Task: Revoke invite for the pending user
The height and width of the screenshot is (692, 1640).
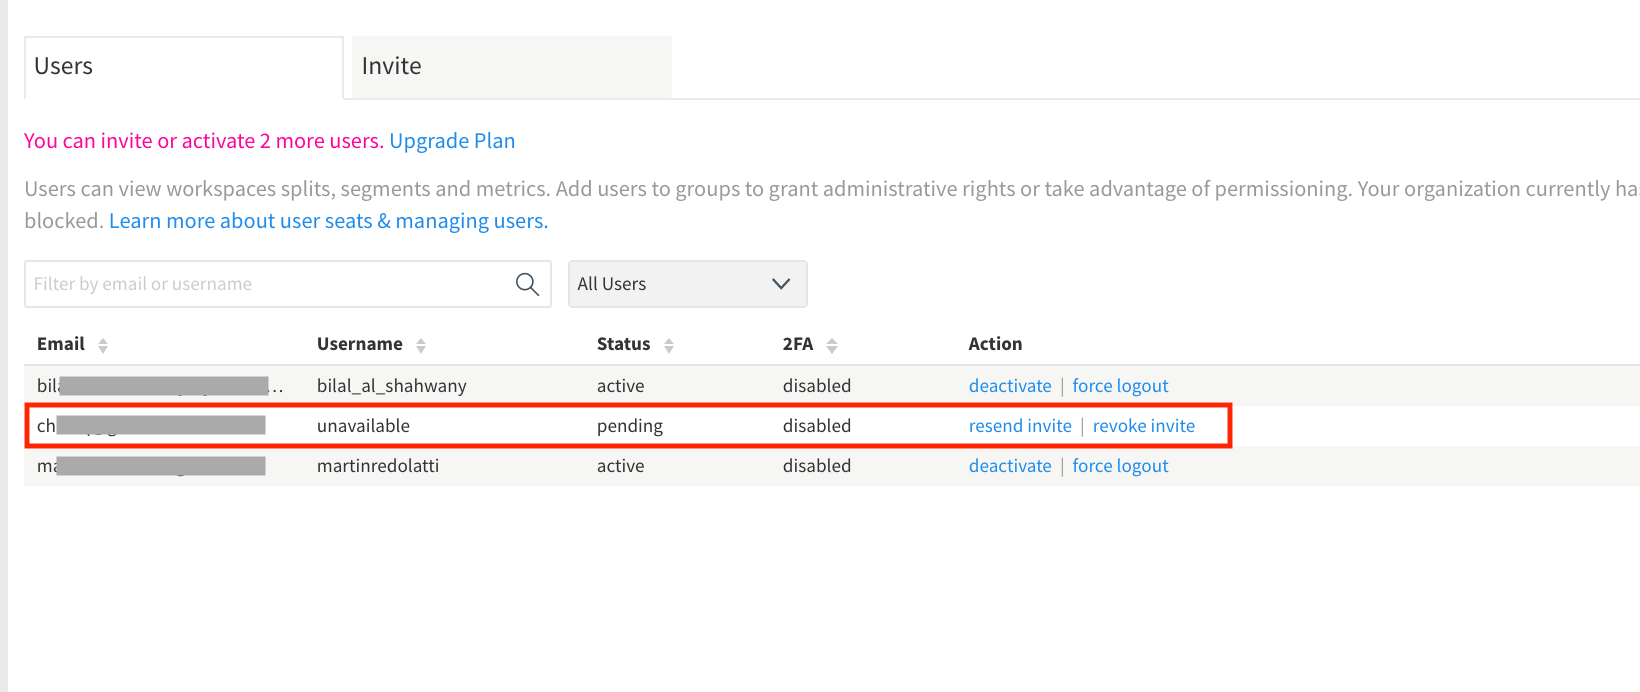Action: coord(1143,426)
